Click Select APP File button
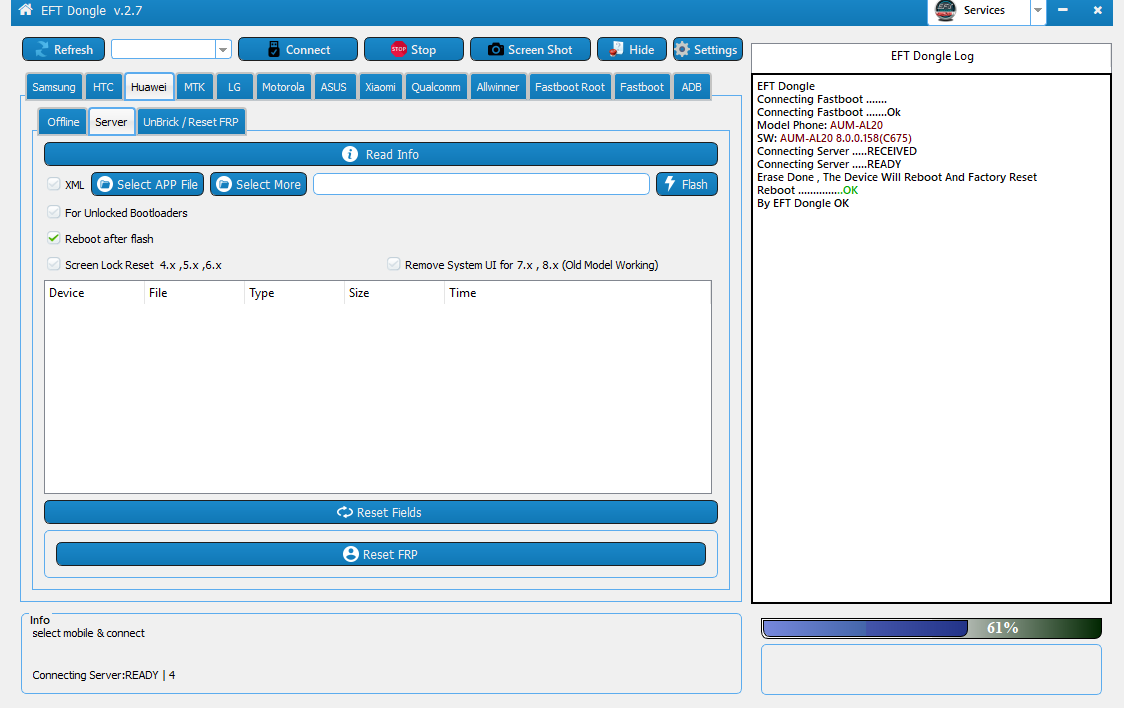Screen dimensions: 1124x708 [147, 184]
